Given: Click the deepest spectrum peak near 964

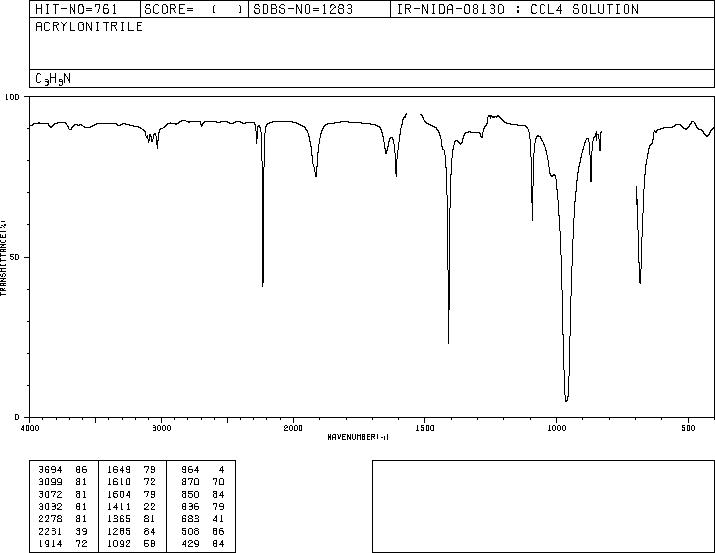Looking at the screenshot, I should 566,400.
